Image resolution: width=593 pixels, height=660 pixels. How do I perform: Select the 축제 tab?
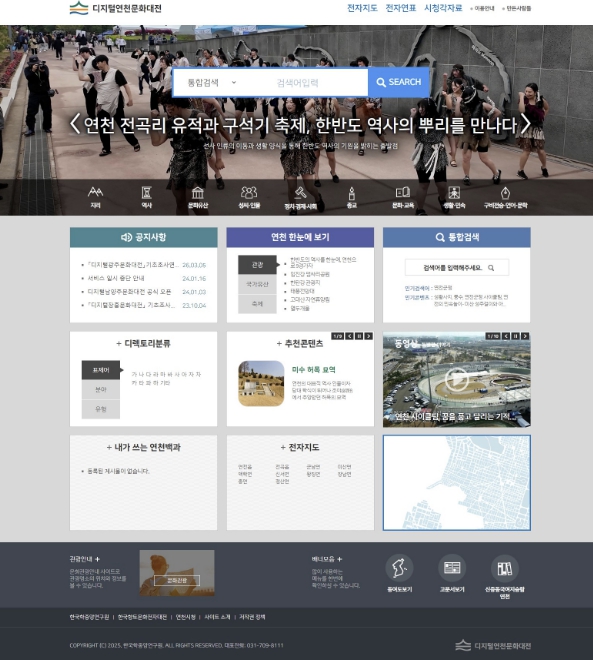tap(258, 304)
